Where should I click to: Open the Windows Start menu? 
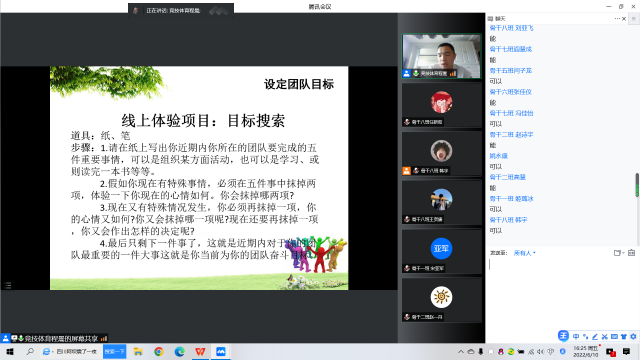[10, 351]
